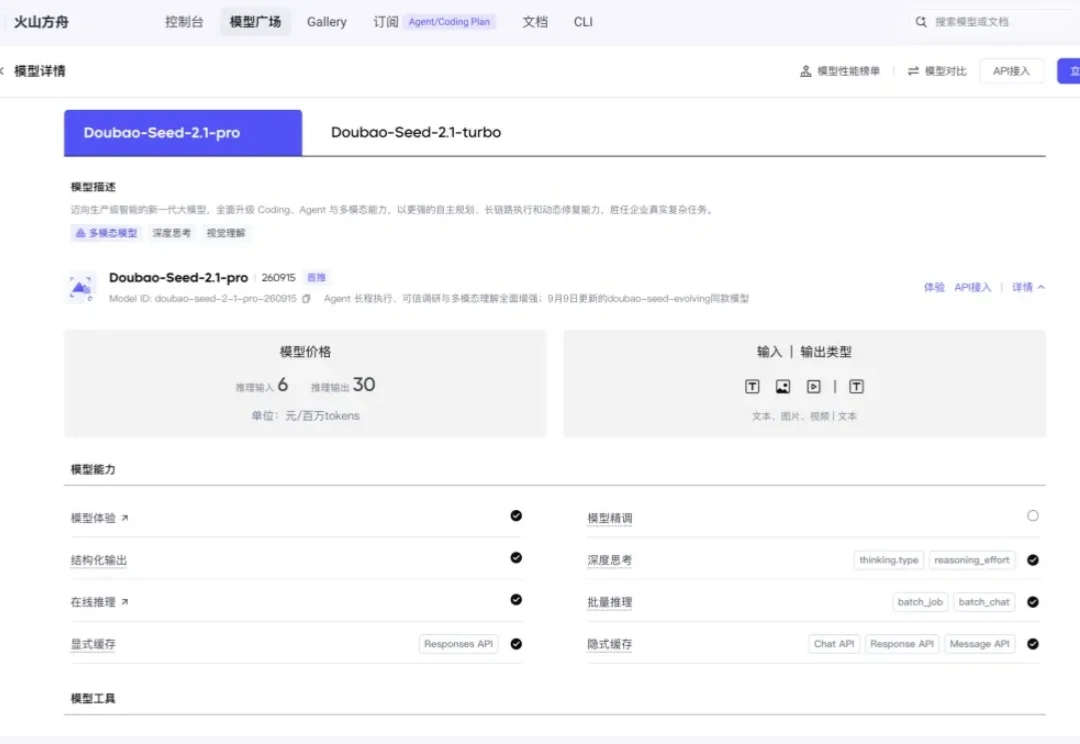Click the video input type icon
Image resolution: width=1080 pixels, height=744 pixels.
pyautogui.click(x=813, y=386)
